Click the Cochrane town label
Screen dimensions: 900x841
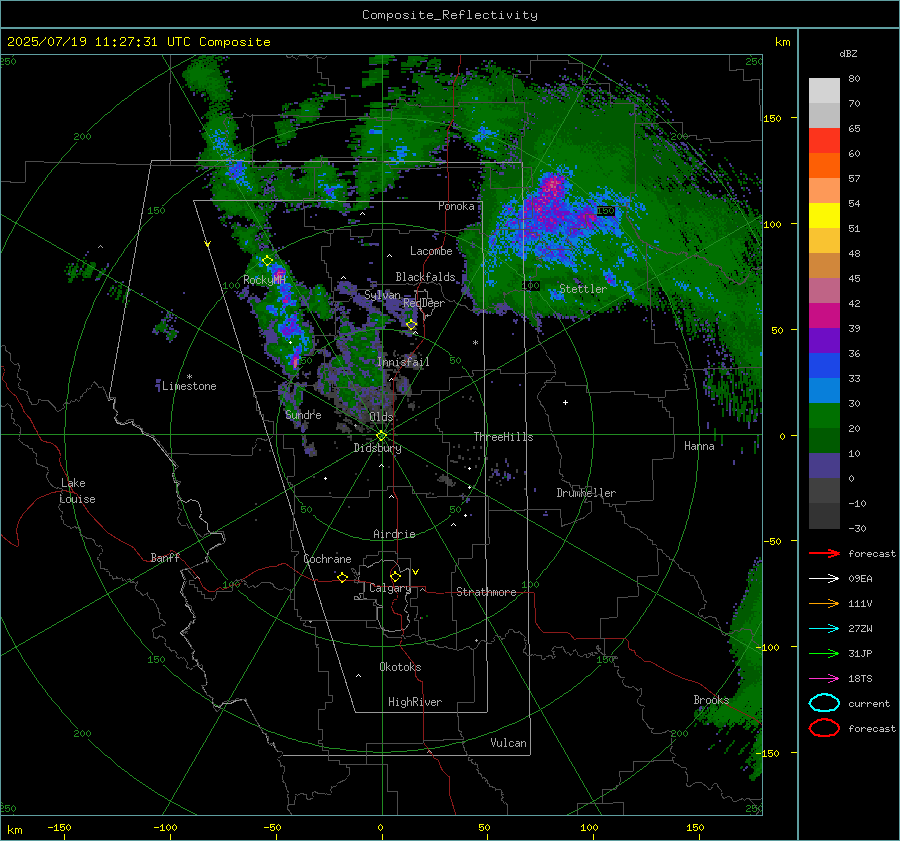coord(327,559)
